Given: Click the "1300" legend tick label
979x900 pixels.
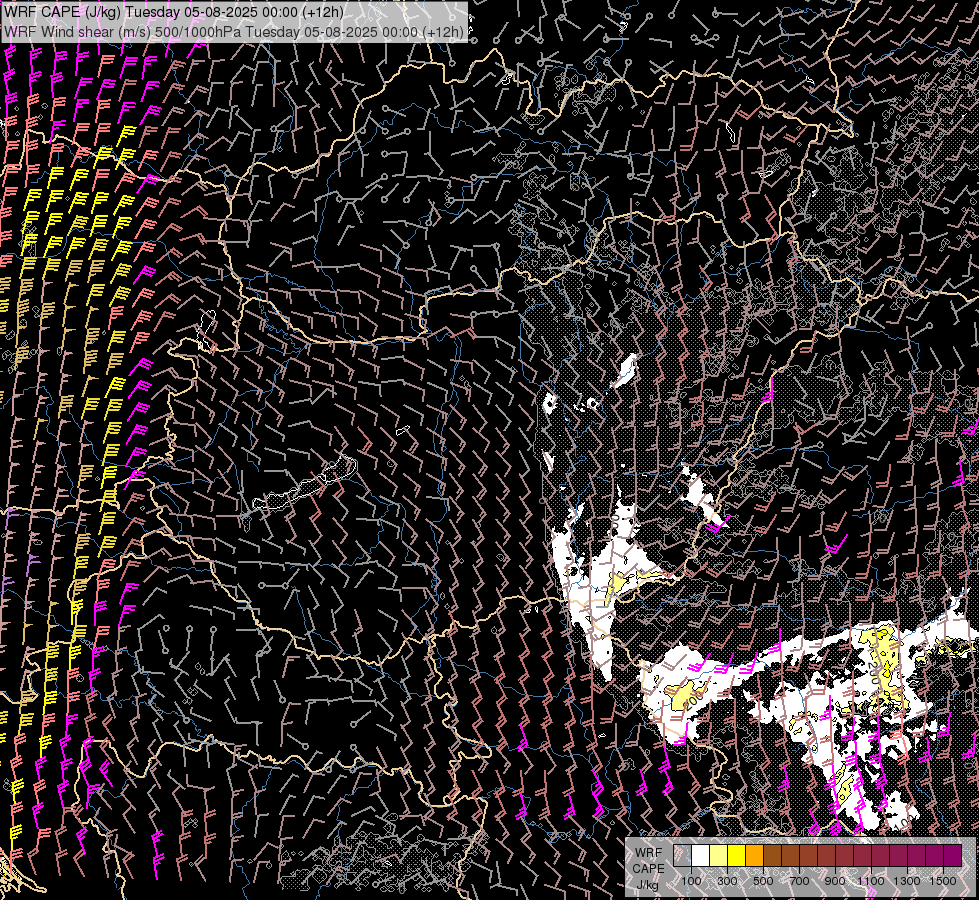Looking at the screenshot, I should click(x=907, y=881).
